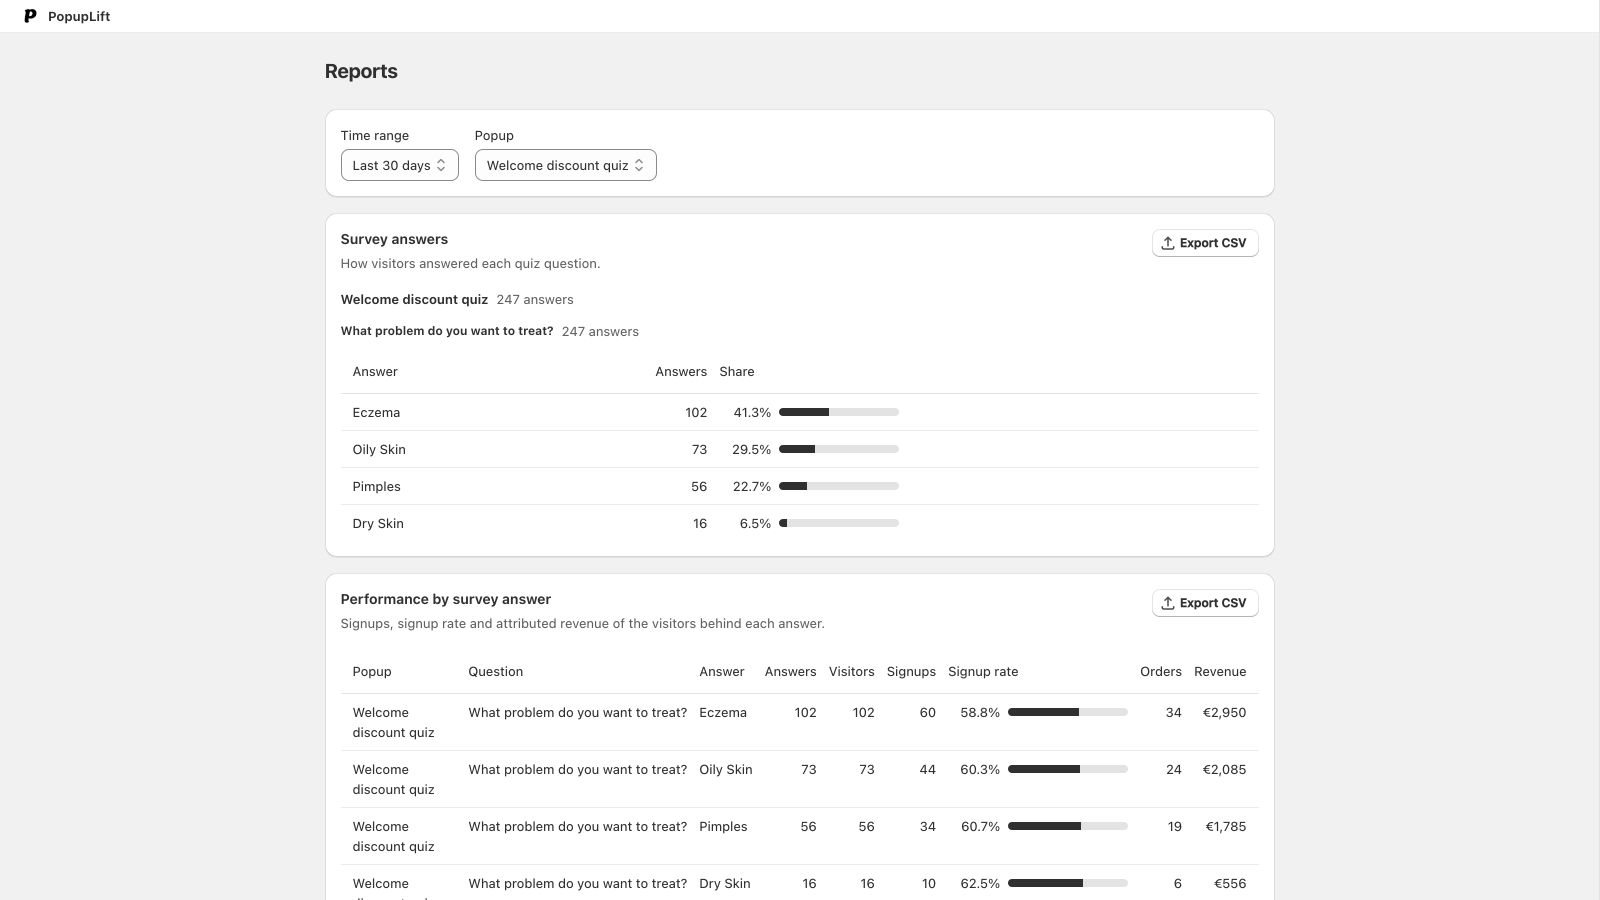The width and height of the screenshot is (1600, 900).
Task: Click the Time range selector chevron arrows
Action: pyautogui.click(x=441, y=165)
